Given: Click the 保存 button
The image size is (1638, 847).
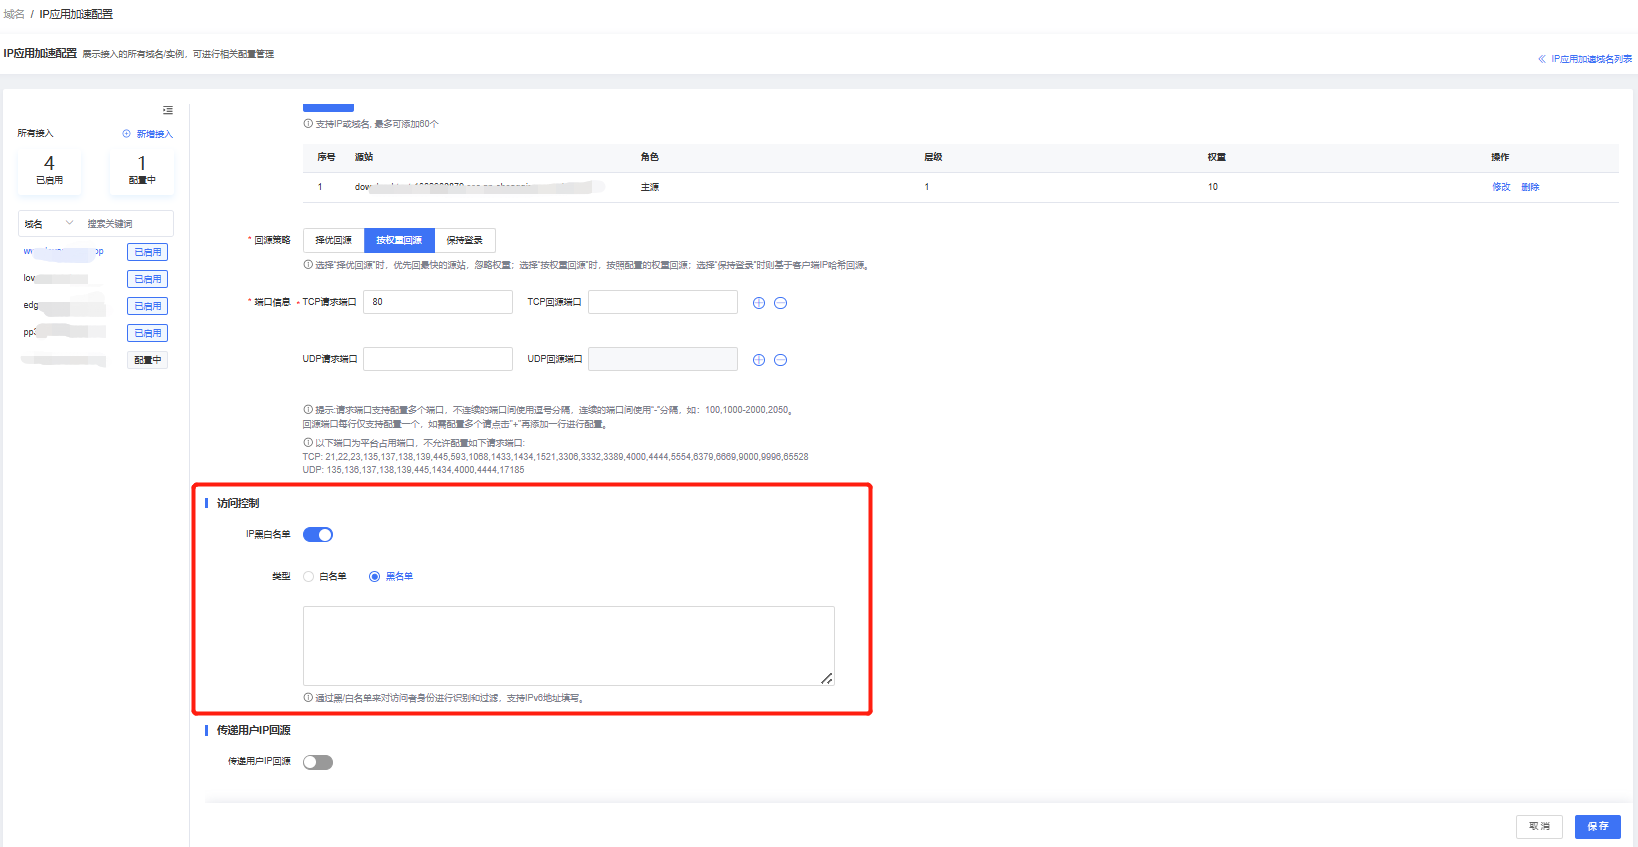Looking at the screenshot, I should pyautogui.click(x=1598, y=826).
